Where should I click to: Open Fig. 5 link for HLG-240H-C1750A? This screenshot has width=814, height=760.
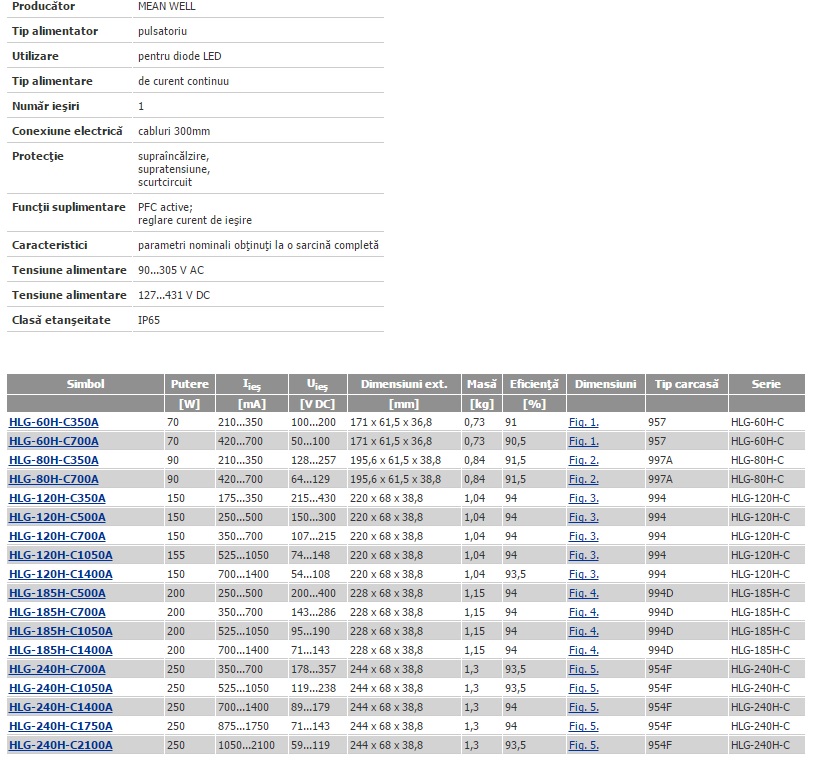click(x=584, y=726)
